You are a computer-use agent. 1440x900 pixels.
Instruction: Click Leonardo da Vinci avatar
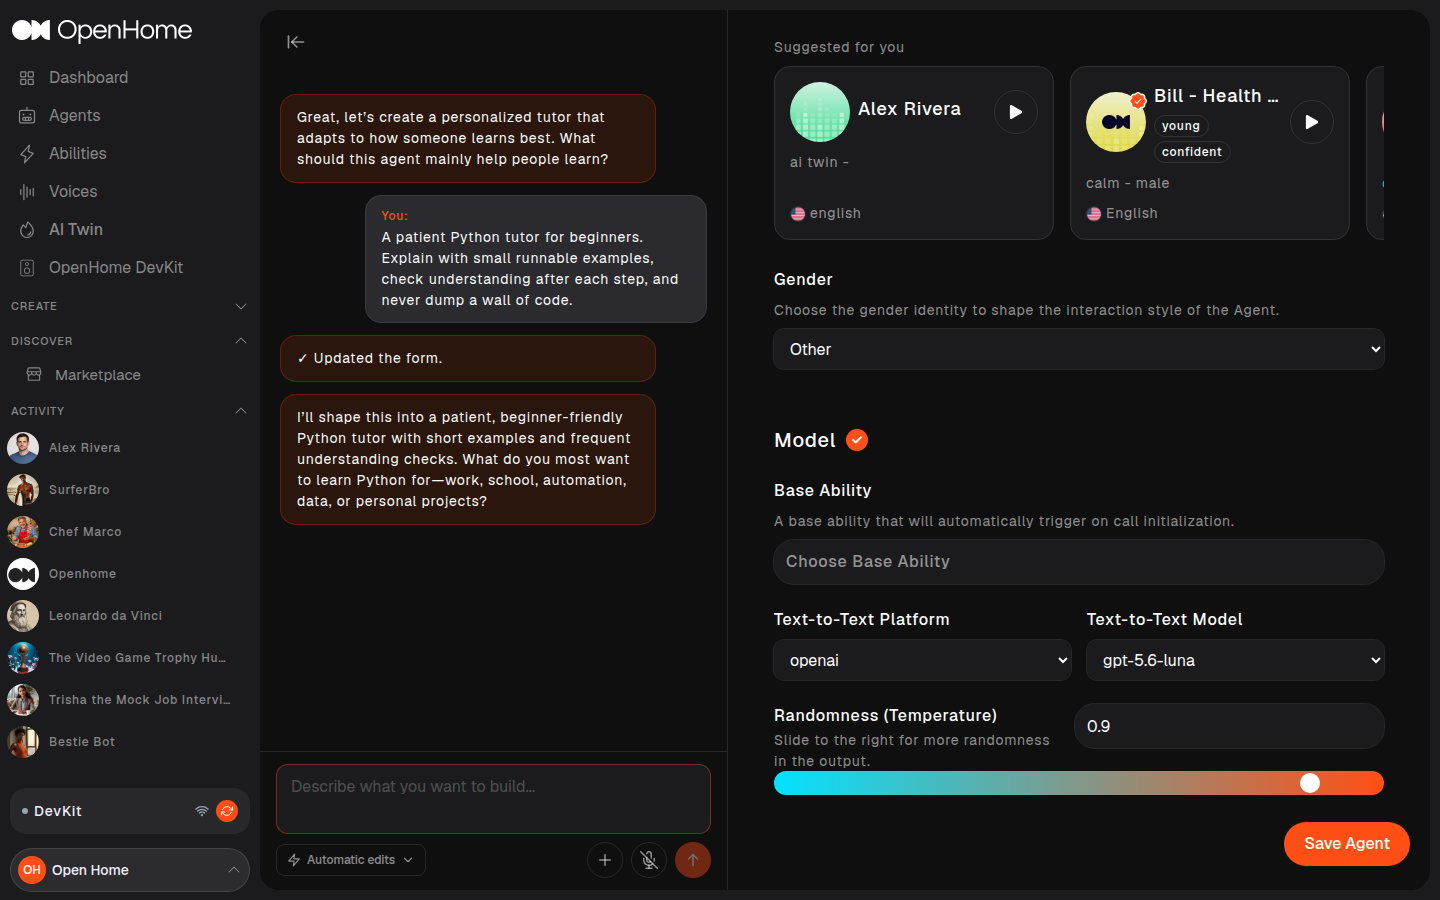23,616
